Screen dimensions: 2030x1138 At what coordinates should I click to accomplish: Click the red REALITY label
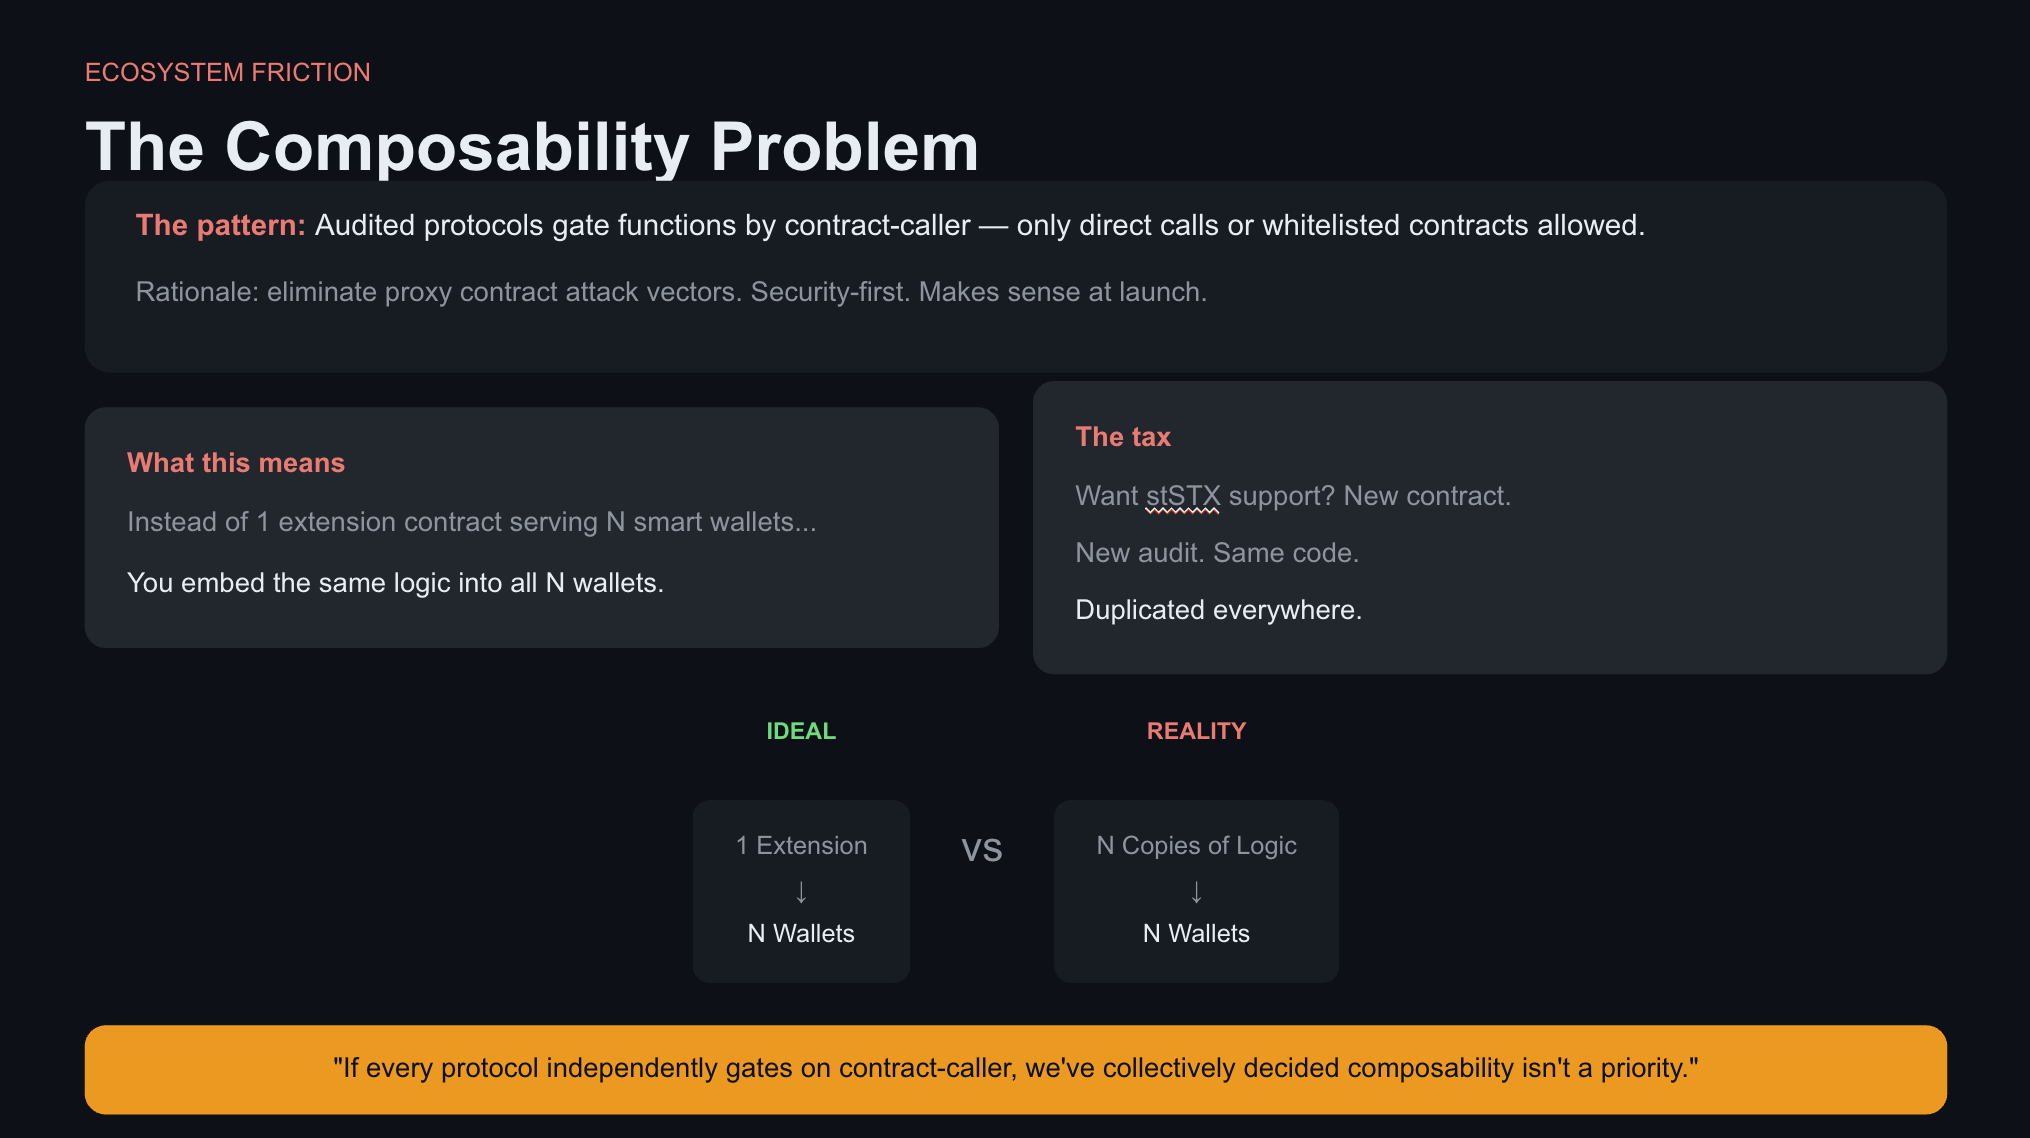click(1196, 731)
